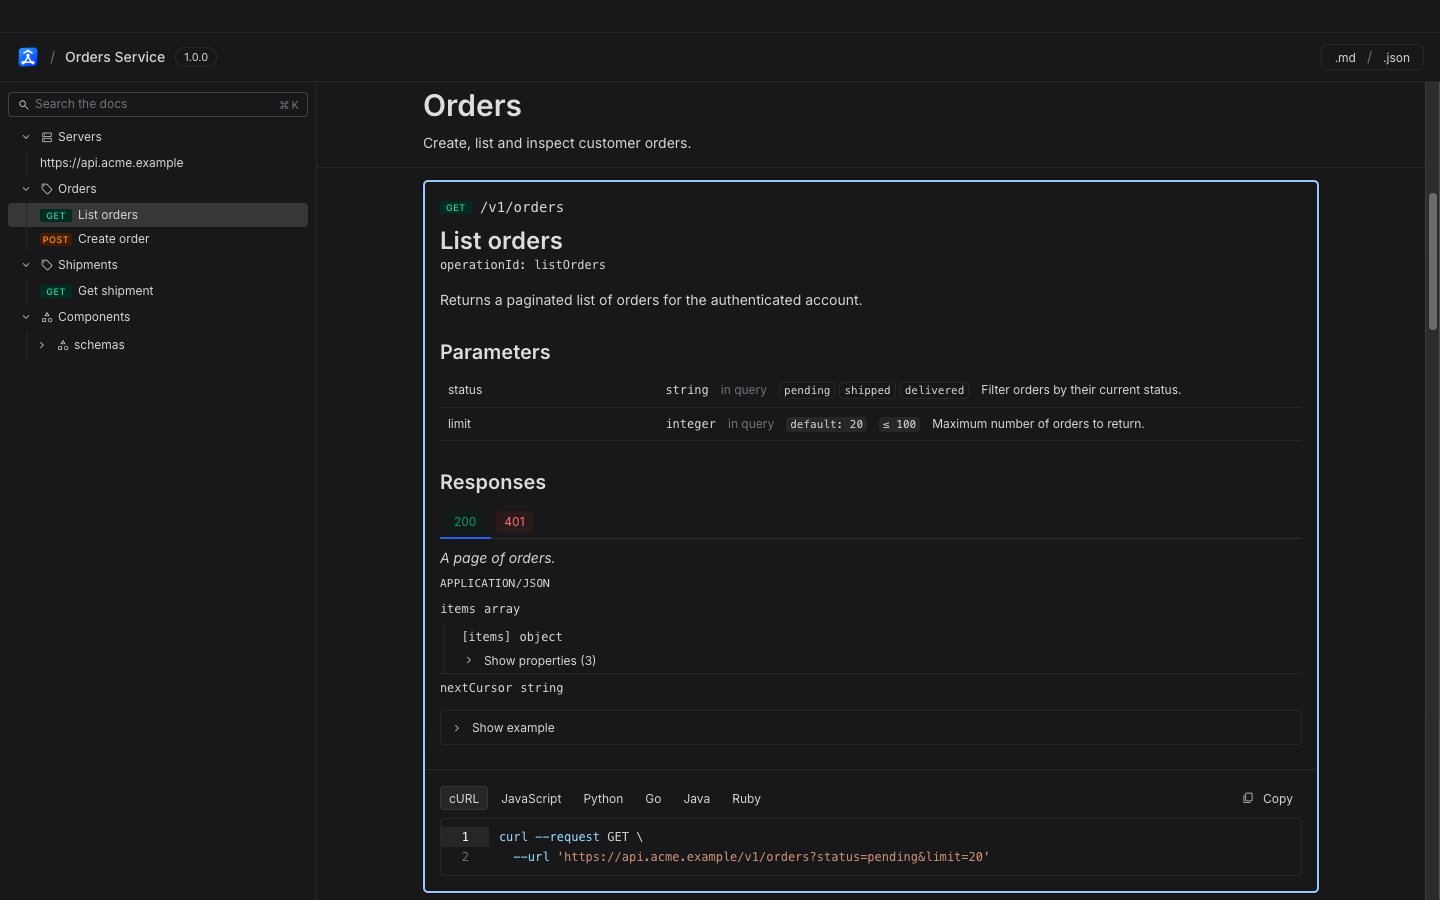Click code line number 2
Viewport: 1440px width, 900px height.
[x=465, y=857]
